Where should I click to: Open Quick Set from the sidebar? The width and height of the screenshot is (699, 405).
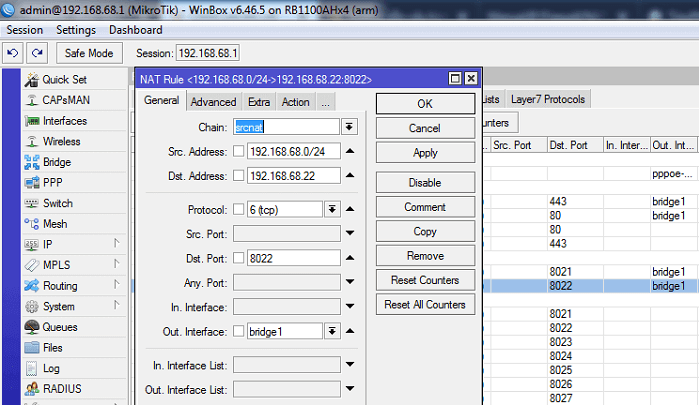click(64, 80)
